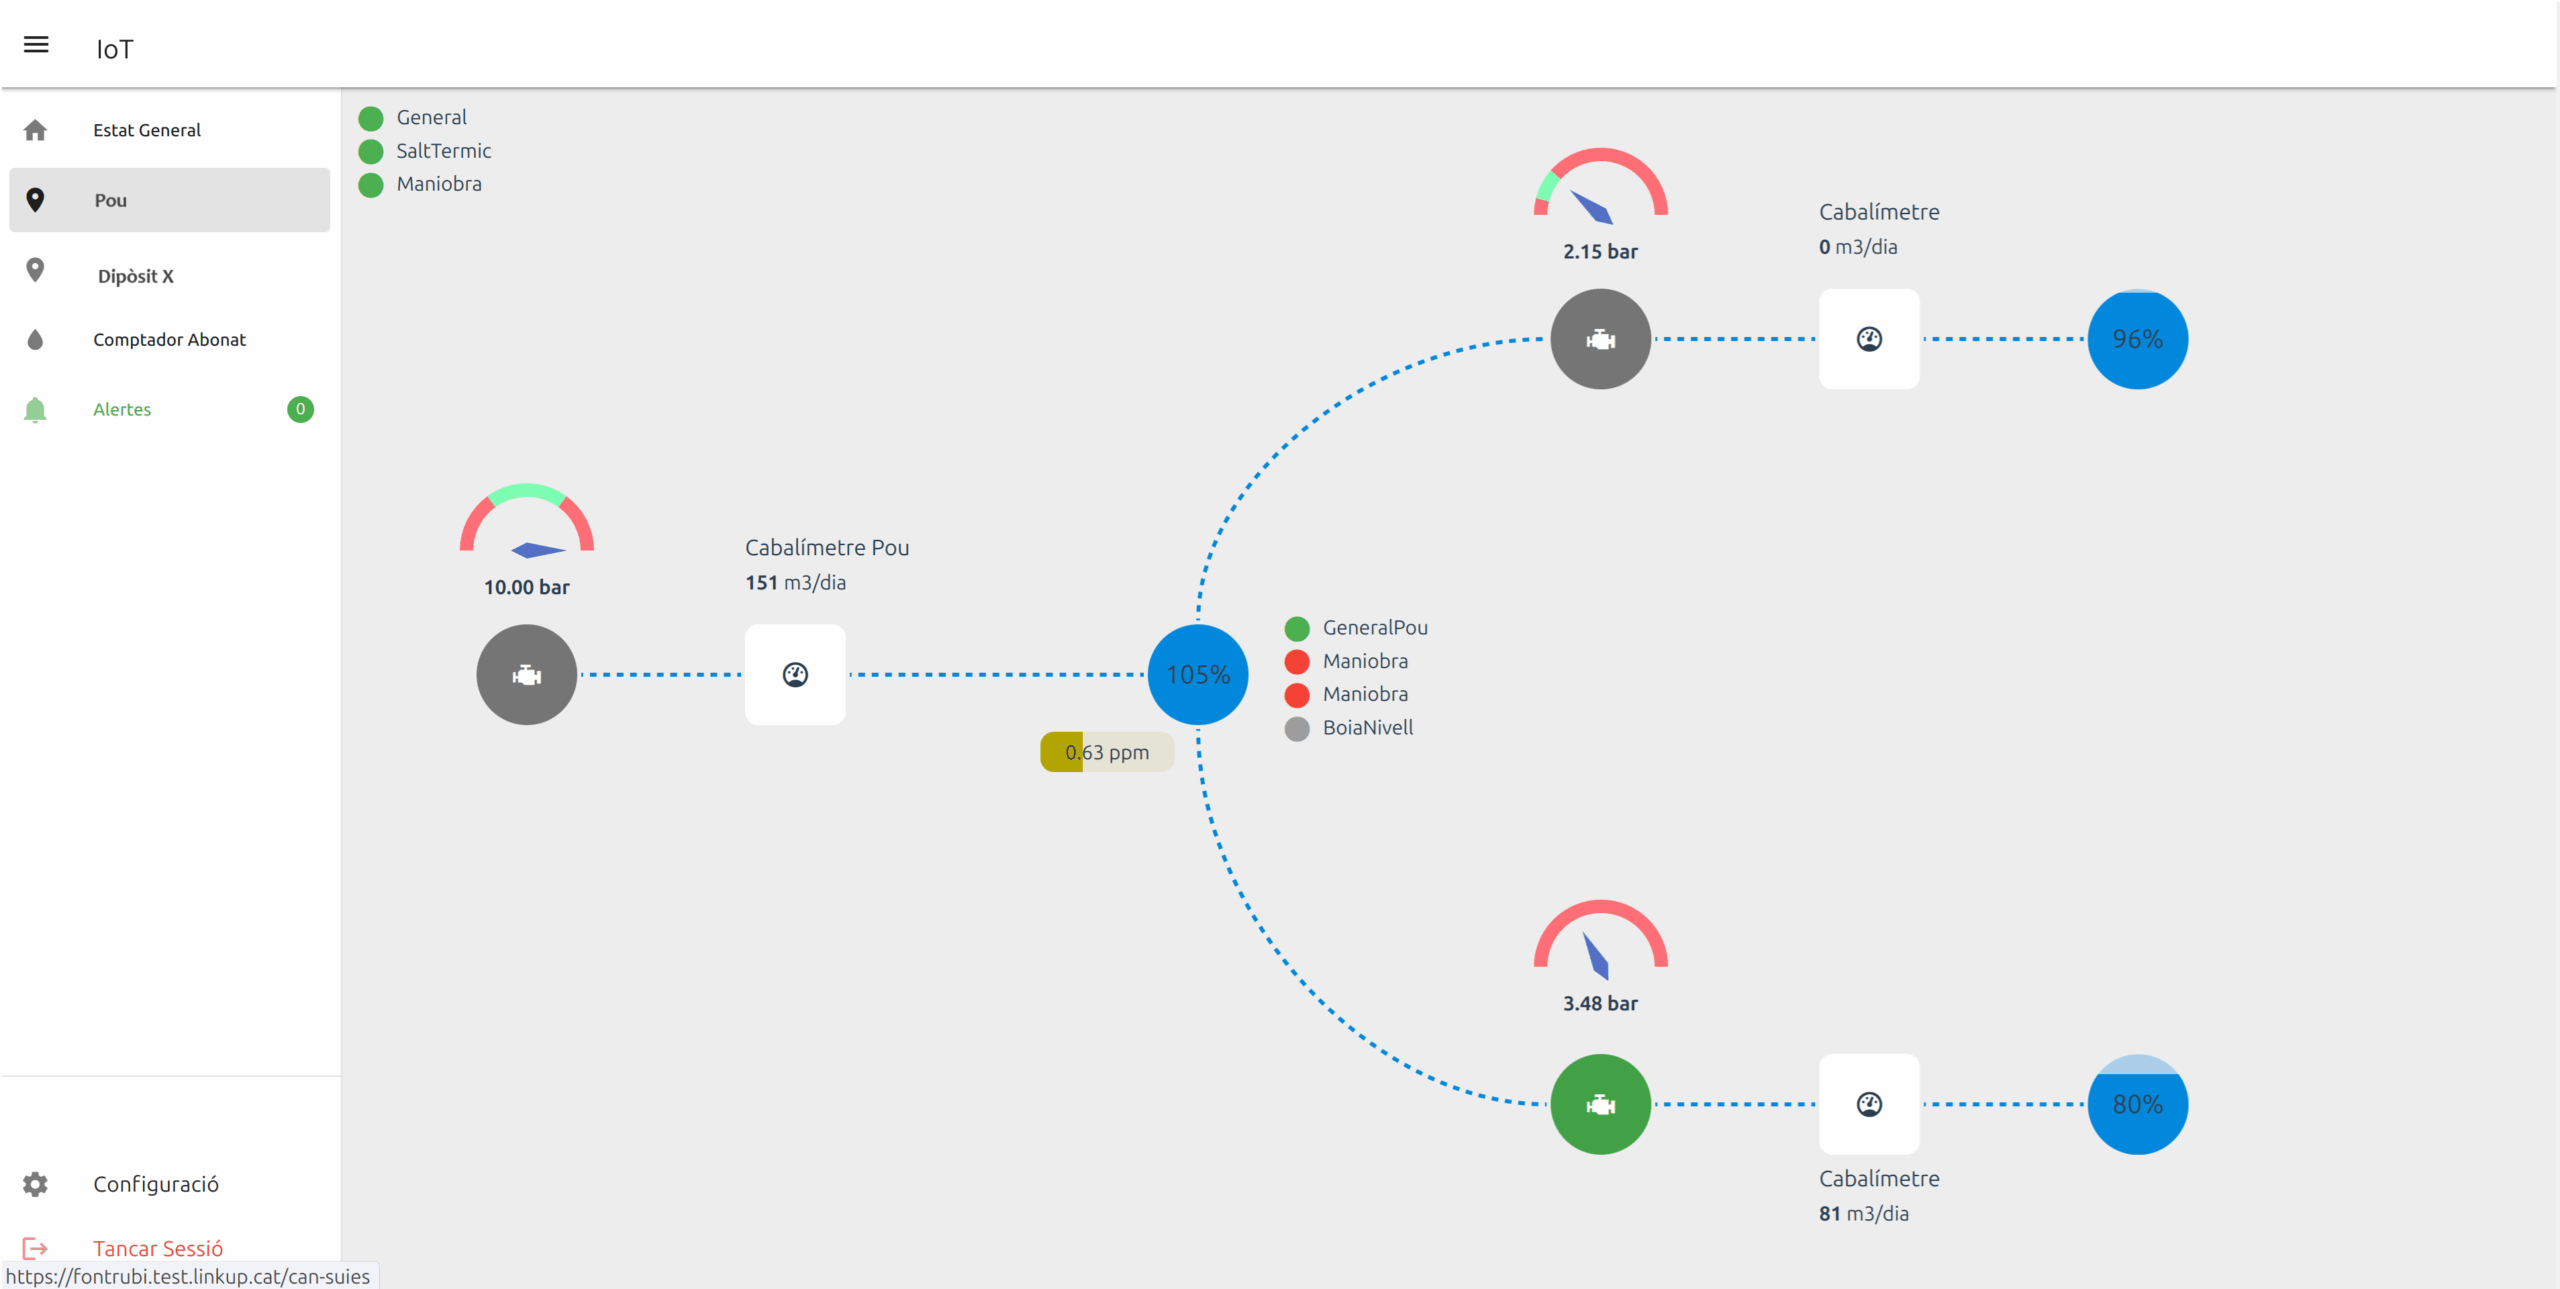The height and width of the screenshot is (1289, 2560).
Task: Click the gray pump icon at 10.00 bar
Action: point(526,675)
